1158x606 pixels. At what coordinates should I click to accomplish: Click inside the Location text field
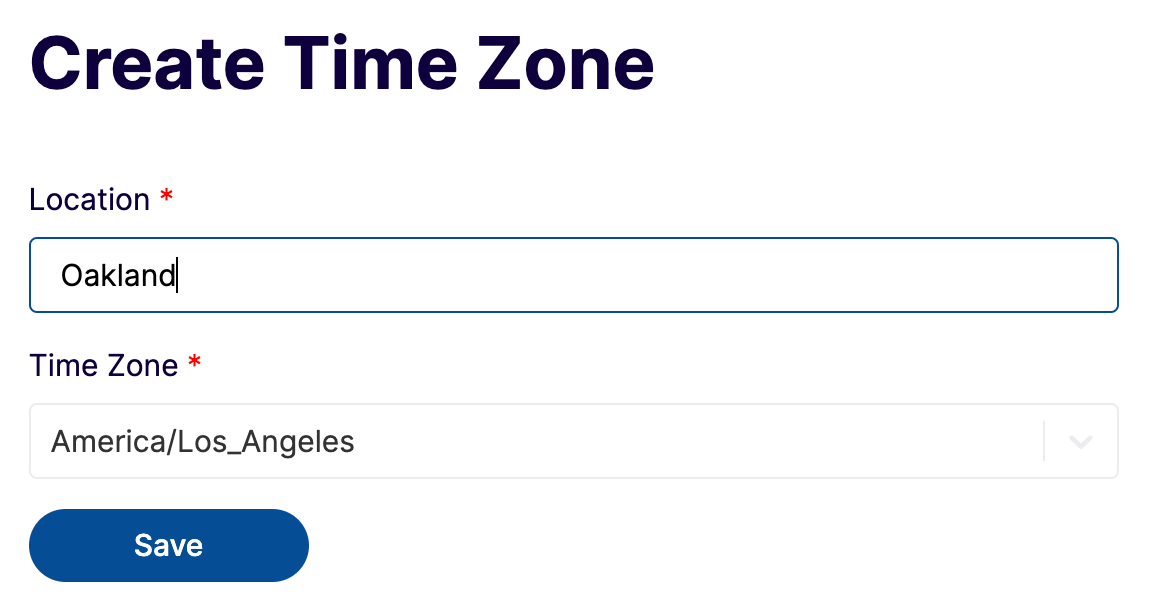coord(500,275)
